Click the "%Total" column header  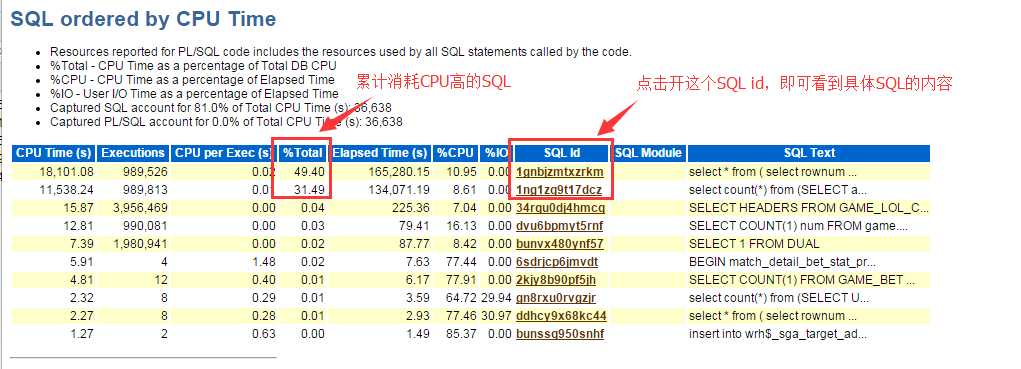pos(302,153)
